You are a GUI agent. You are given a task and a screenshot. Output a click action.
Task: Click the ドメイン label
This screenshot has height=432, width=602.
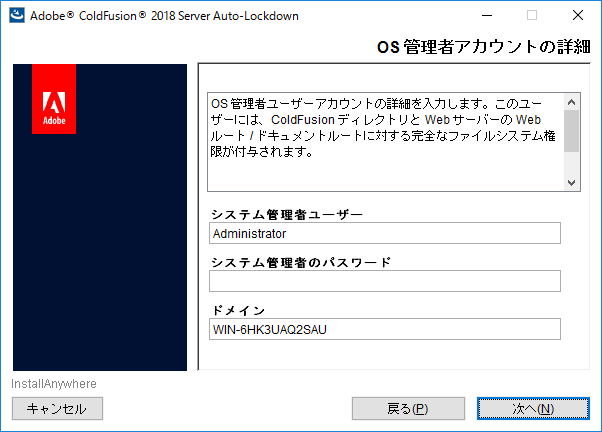pyautogui.click(x=238, y=310)
